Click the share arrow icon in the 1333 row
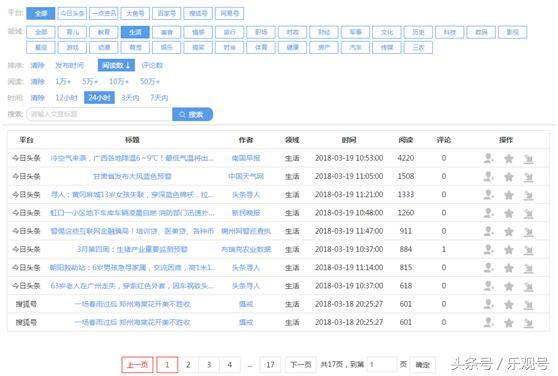The height and width of the screenshot is (376, 558). tap(528, 195)
